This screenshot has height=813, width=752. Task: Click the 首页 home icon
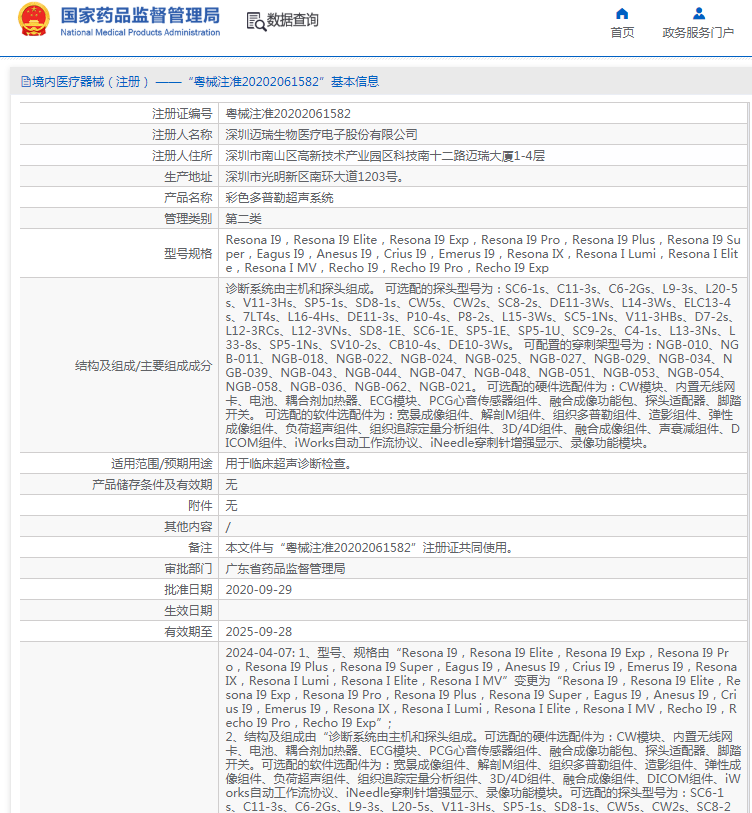(x=622, y=13)
